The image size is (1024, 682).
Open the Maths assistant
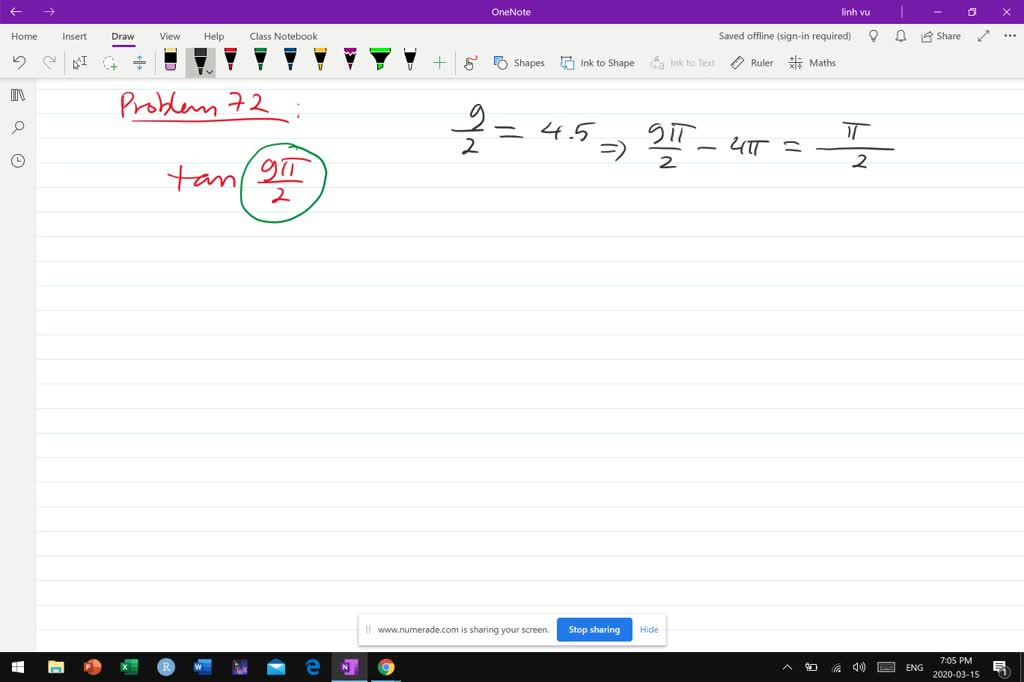812,62
